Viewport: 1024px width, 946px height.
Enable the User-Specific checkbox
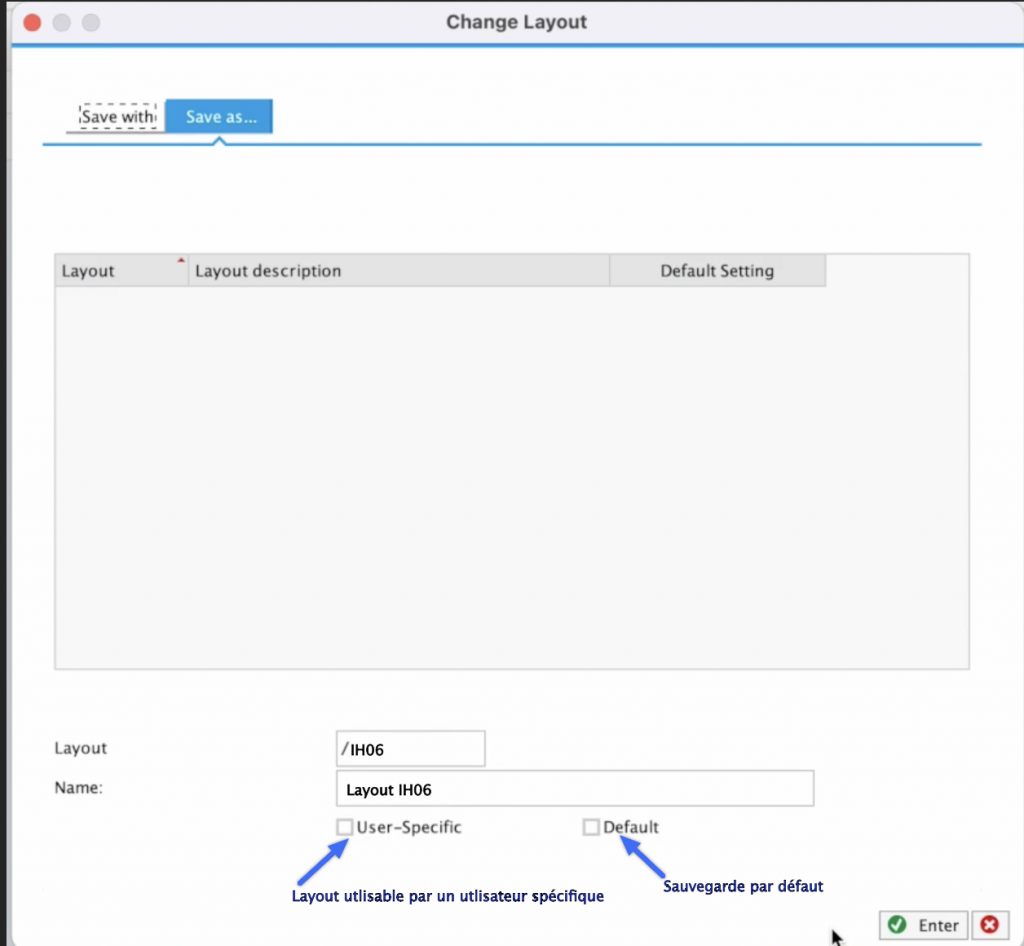[345, 827]
